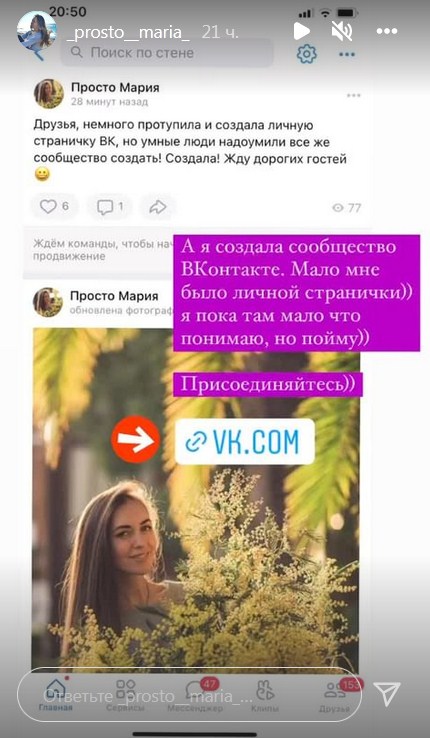Image resolution: width=430 pixels, height=738 pixels.
Task: Open _prosto__maria_ story profile avatar
Action: (x=37, y=34)
